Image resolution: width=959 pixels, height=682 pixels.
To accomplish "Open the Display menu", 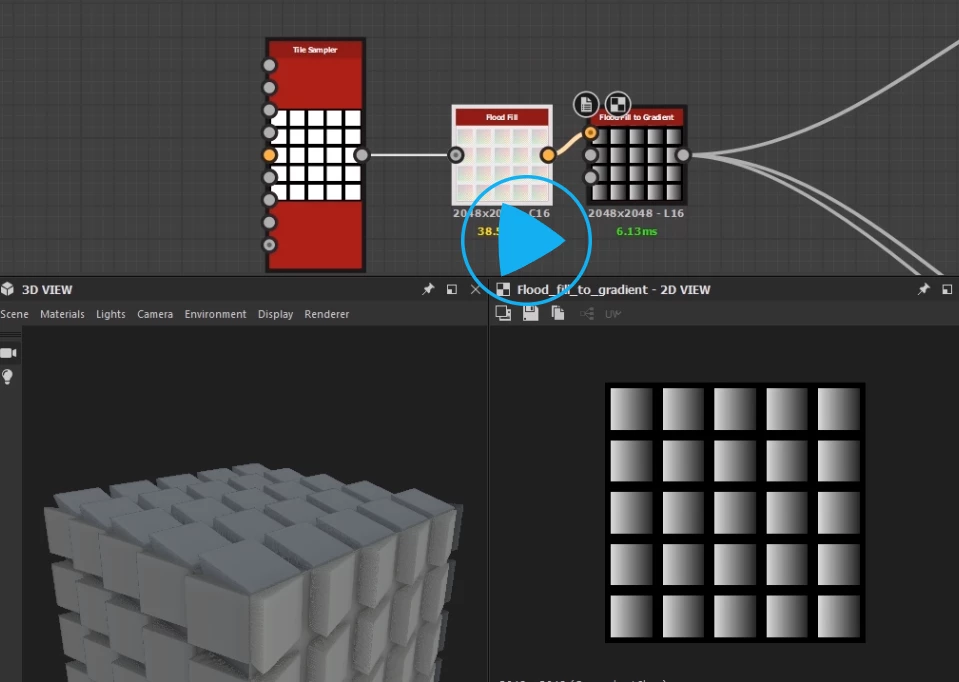I will (275, 314).
